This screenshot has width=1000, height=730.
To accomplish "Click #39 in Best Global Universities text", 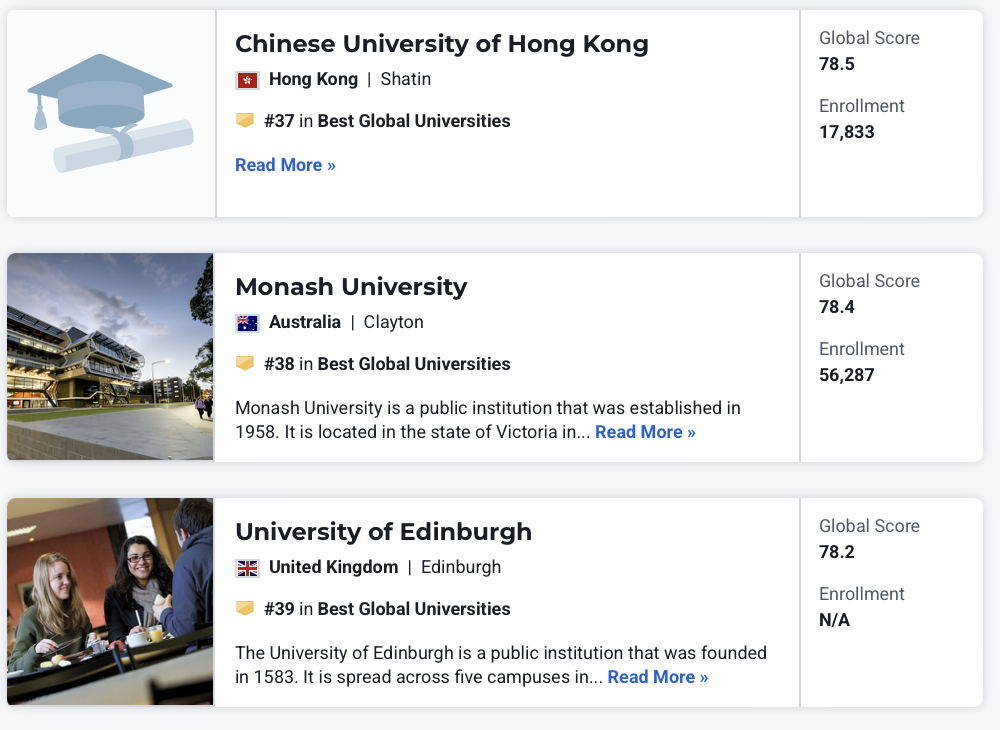I will click(387, 609).
